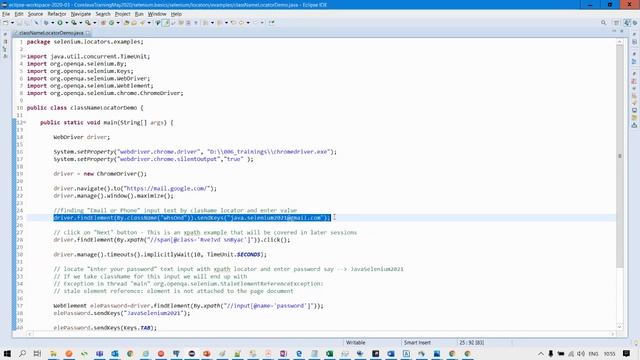Click the Console view icon in right trim
Image resolution: width=640 pixels, height=360 pixels.
(x=634, y=110)
